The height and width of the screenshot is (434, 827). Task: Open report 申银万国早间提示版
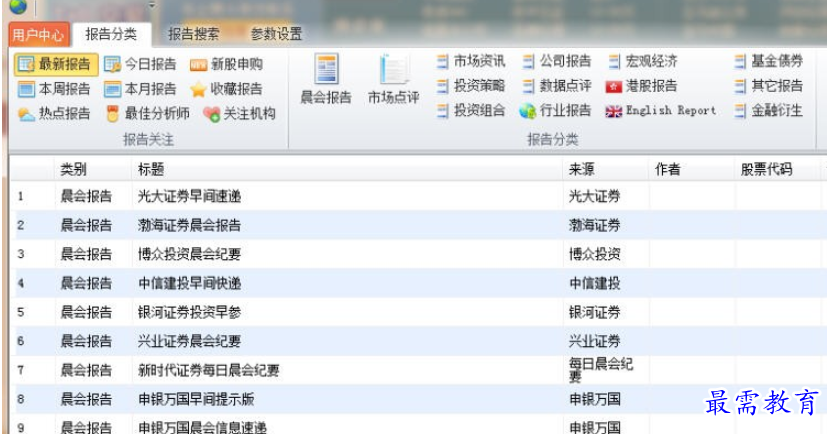pos(196,399)
